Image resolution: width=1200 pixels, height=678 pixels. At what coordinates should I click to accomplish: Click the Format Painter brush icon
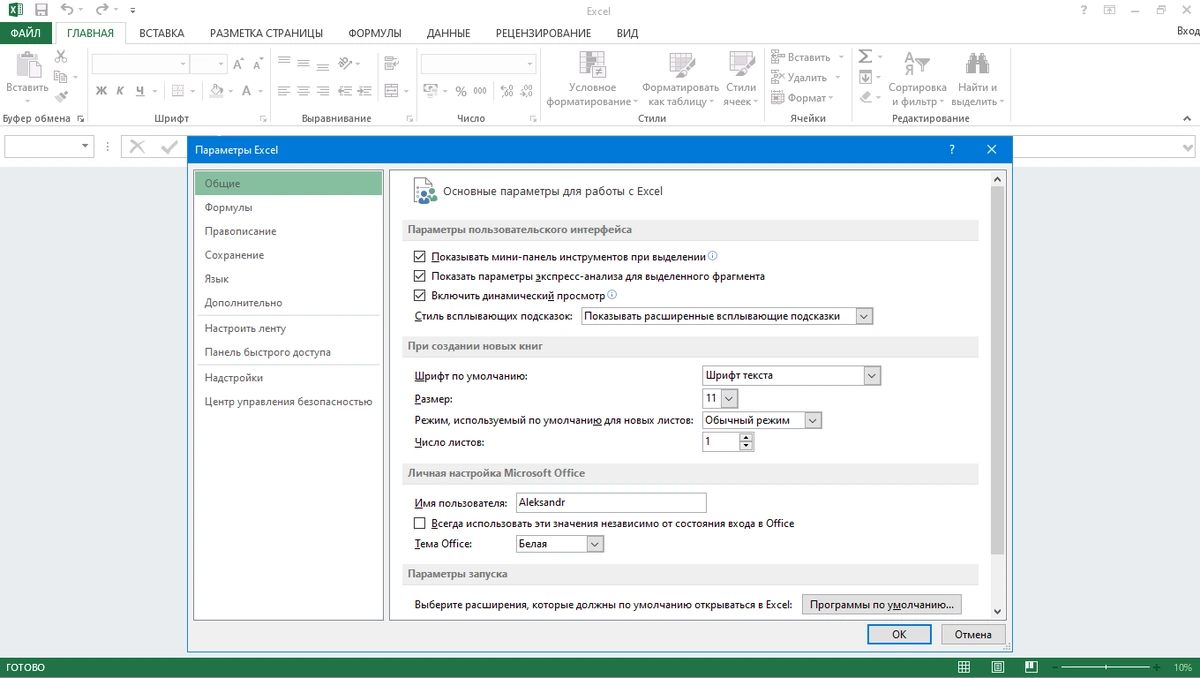(61, 96)
